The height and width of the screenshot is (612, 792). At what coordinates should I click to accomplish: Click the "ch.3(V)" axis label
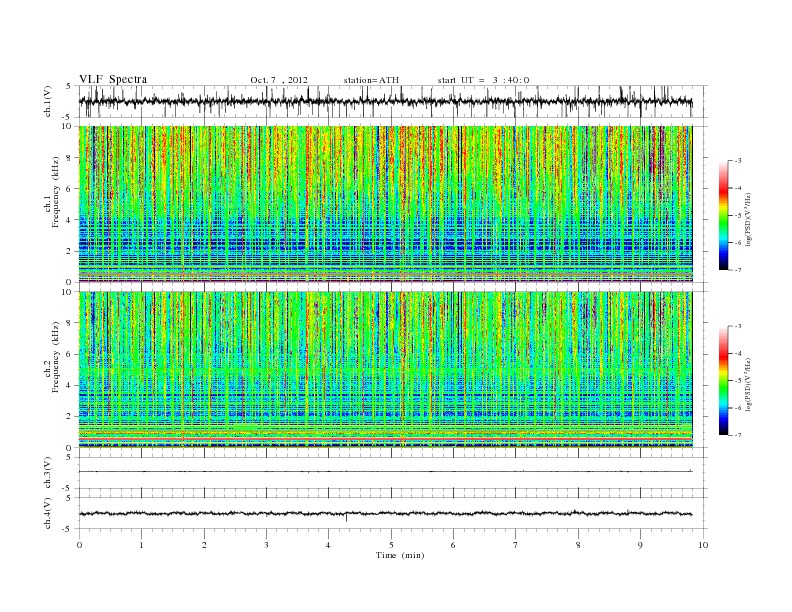tap(48, 473)
